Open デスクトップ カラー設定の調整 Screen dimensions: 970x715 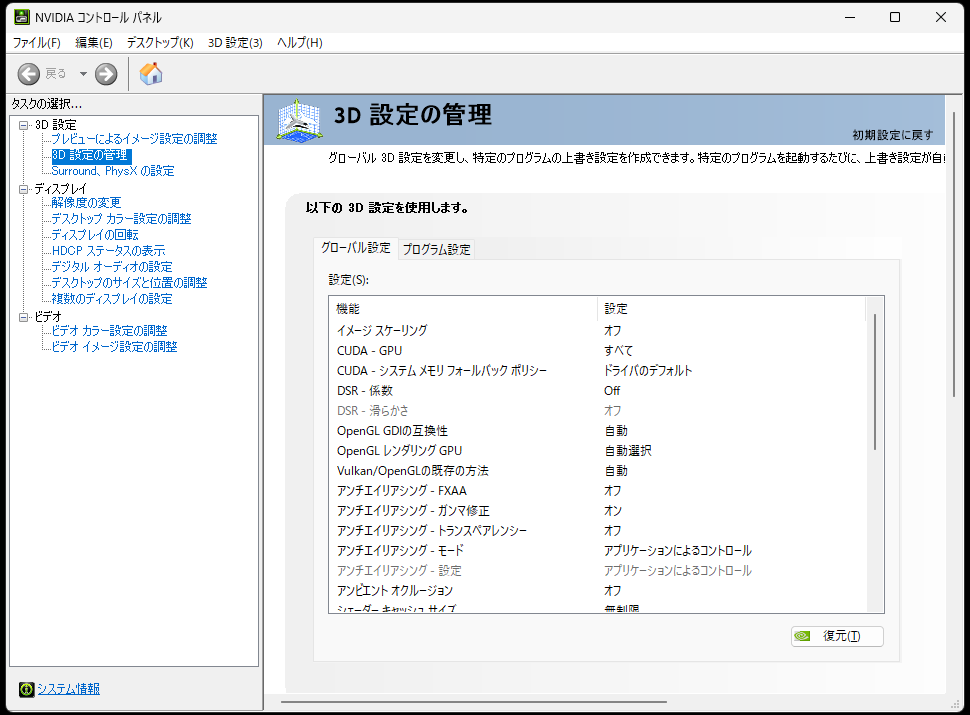click(x=121, y=219)
